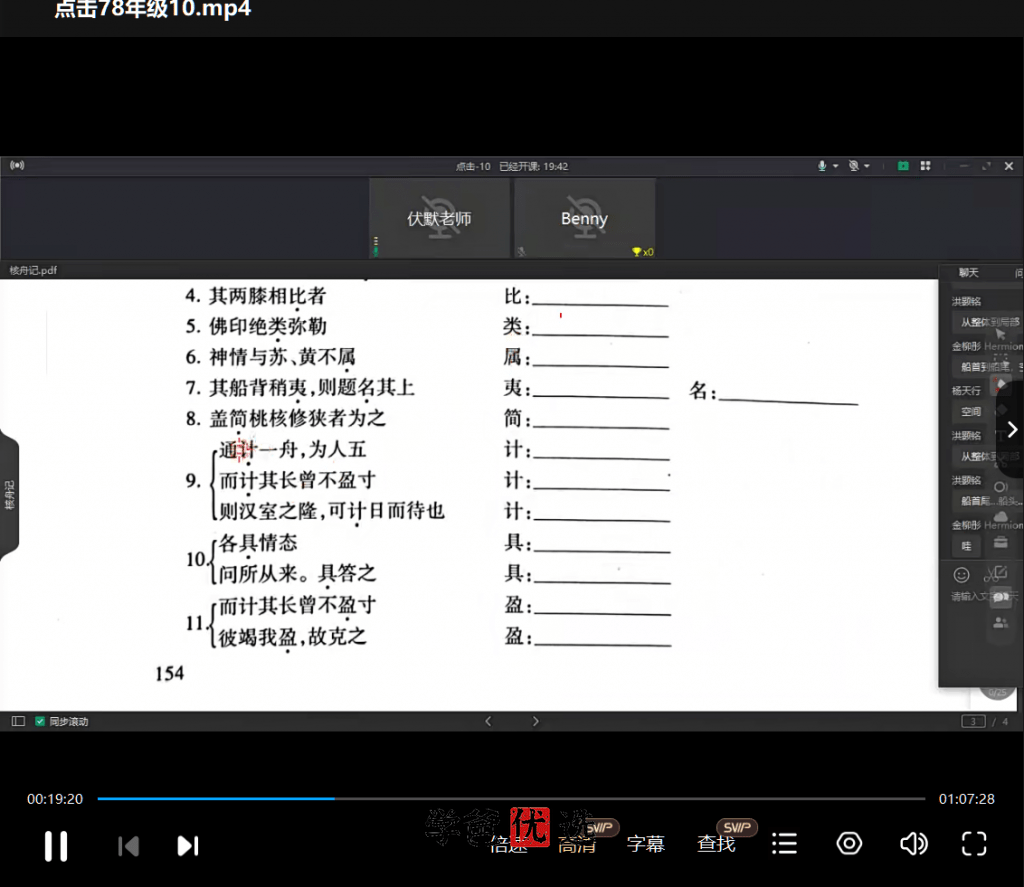Click the chat message 哇
This screenshot has width=1024, height=887.
coord(967,546)
